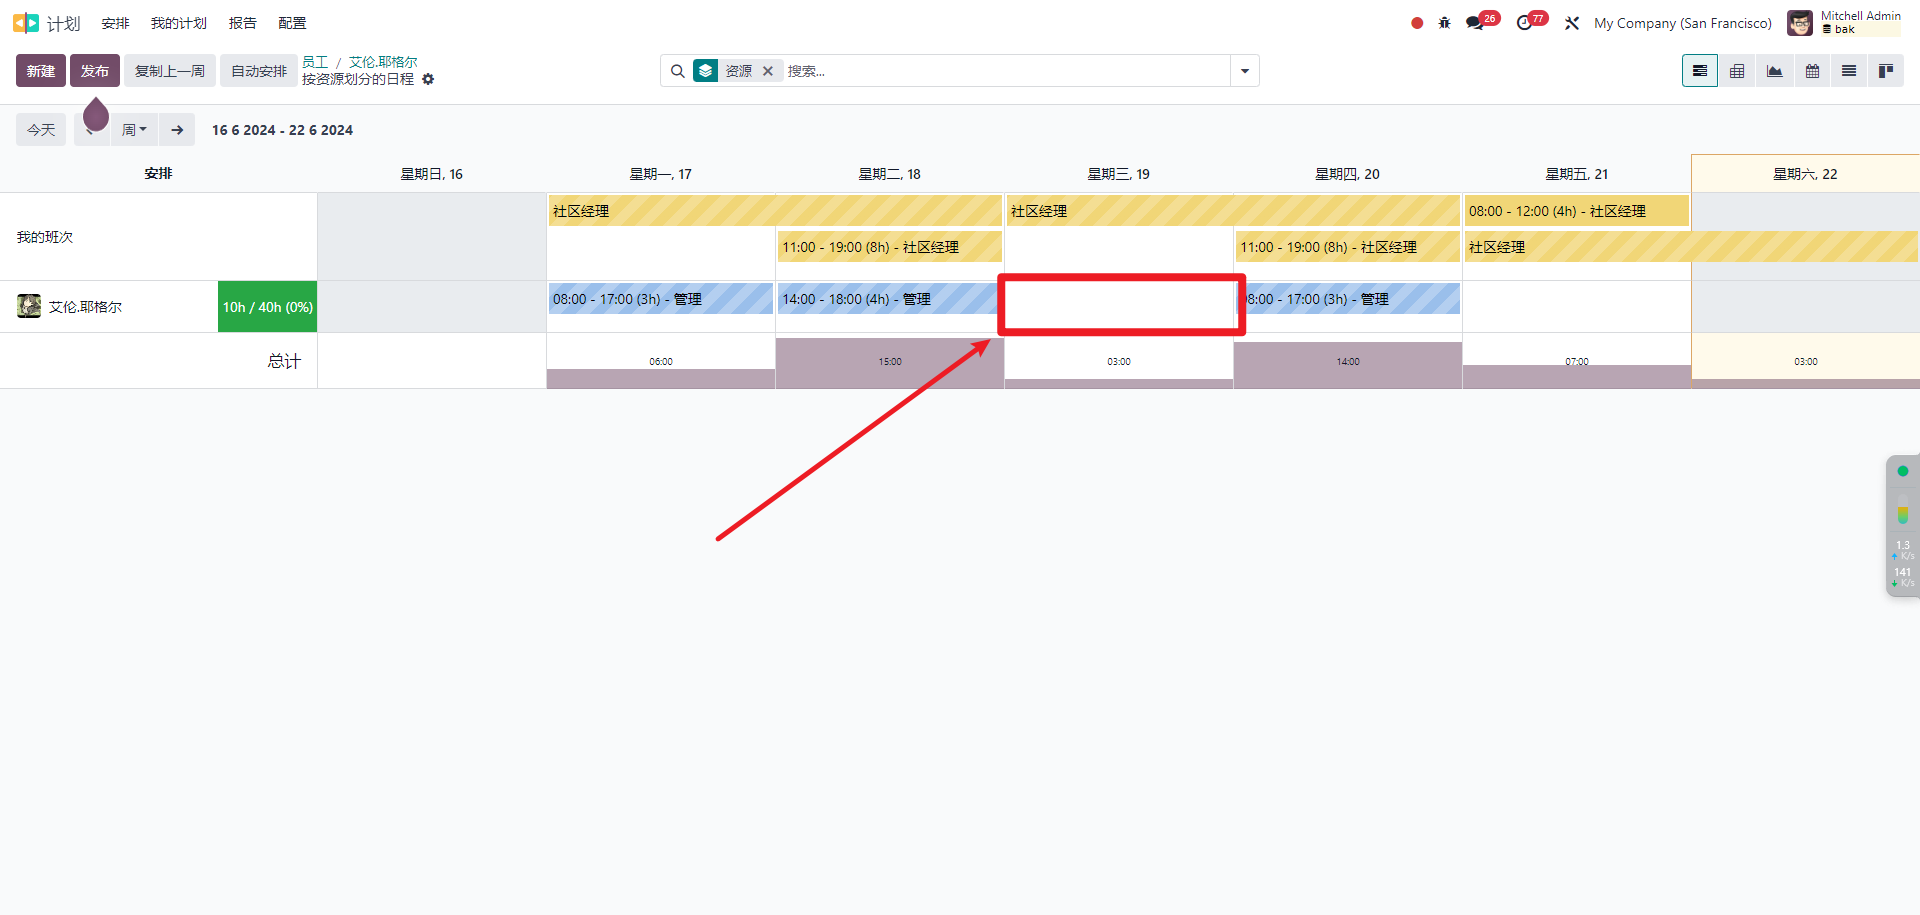Open the list view
The width and height of the screenshot is (1920, 915).
1849,71
